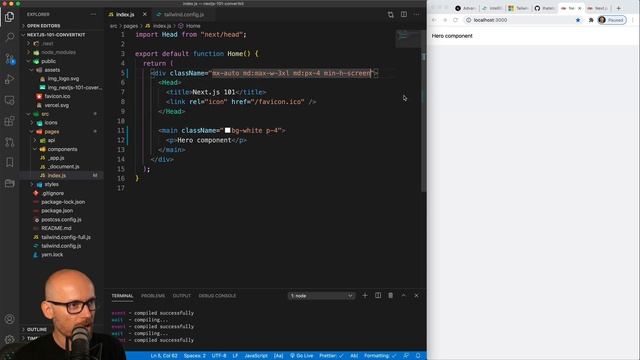Click the Paused profile button in Chrome
Image resolution: width=640 pixels, height=360 pixels.
click(x=611, y=20)
